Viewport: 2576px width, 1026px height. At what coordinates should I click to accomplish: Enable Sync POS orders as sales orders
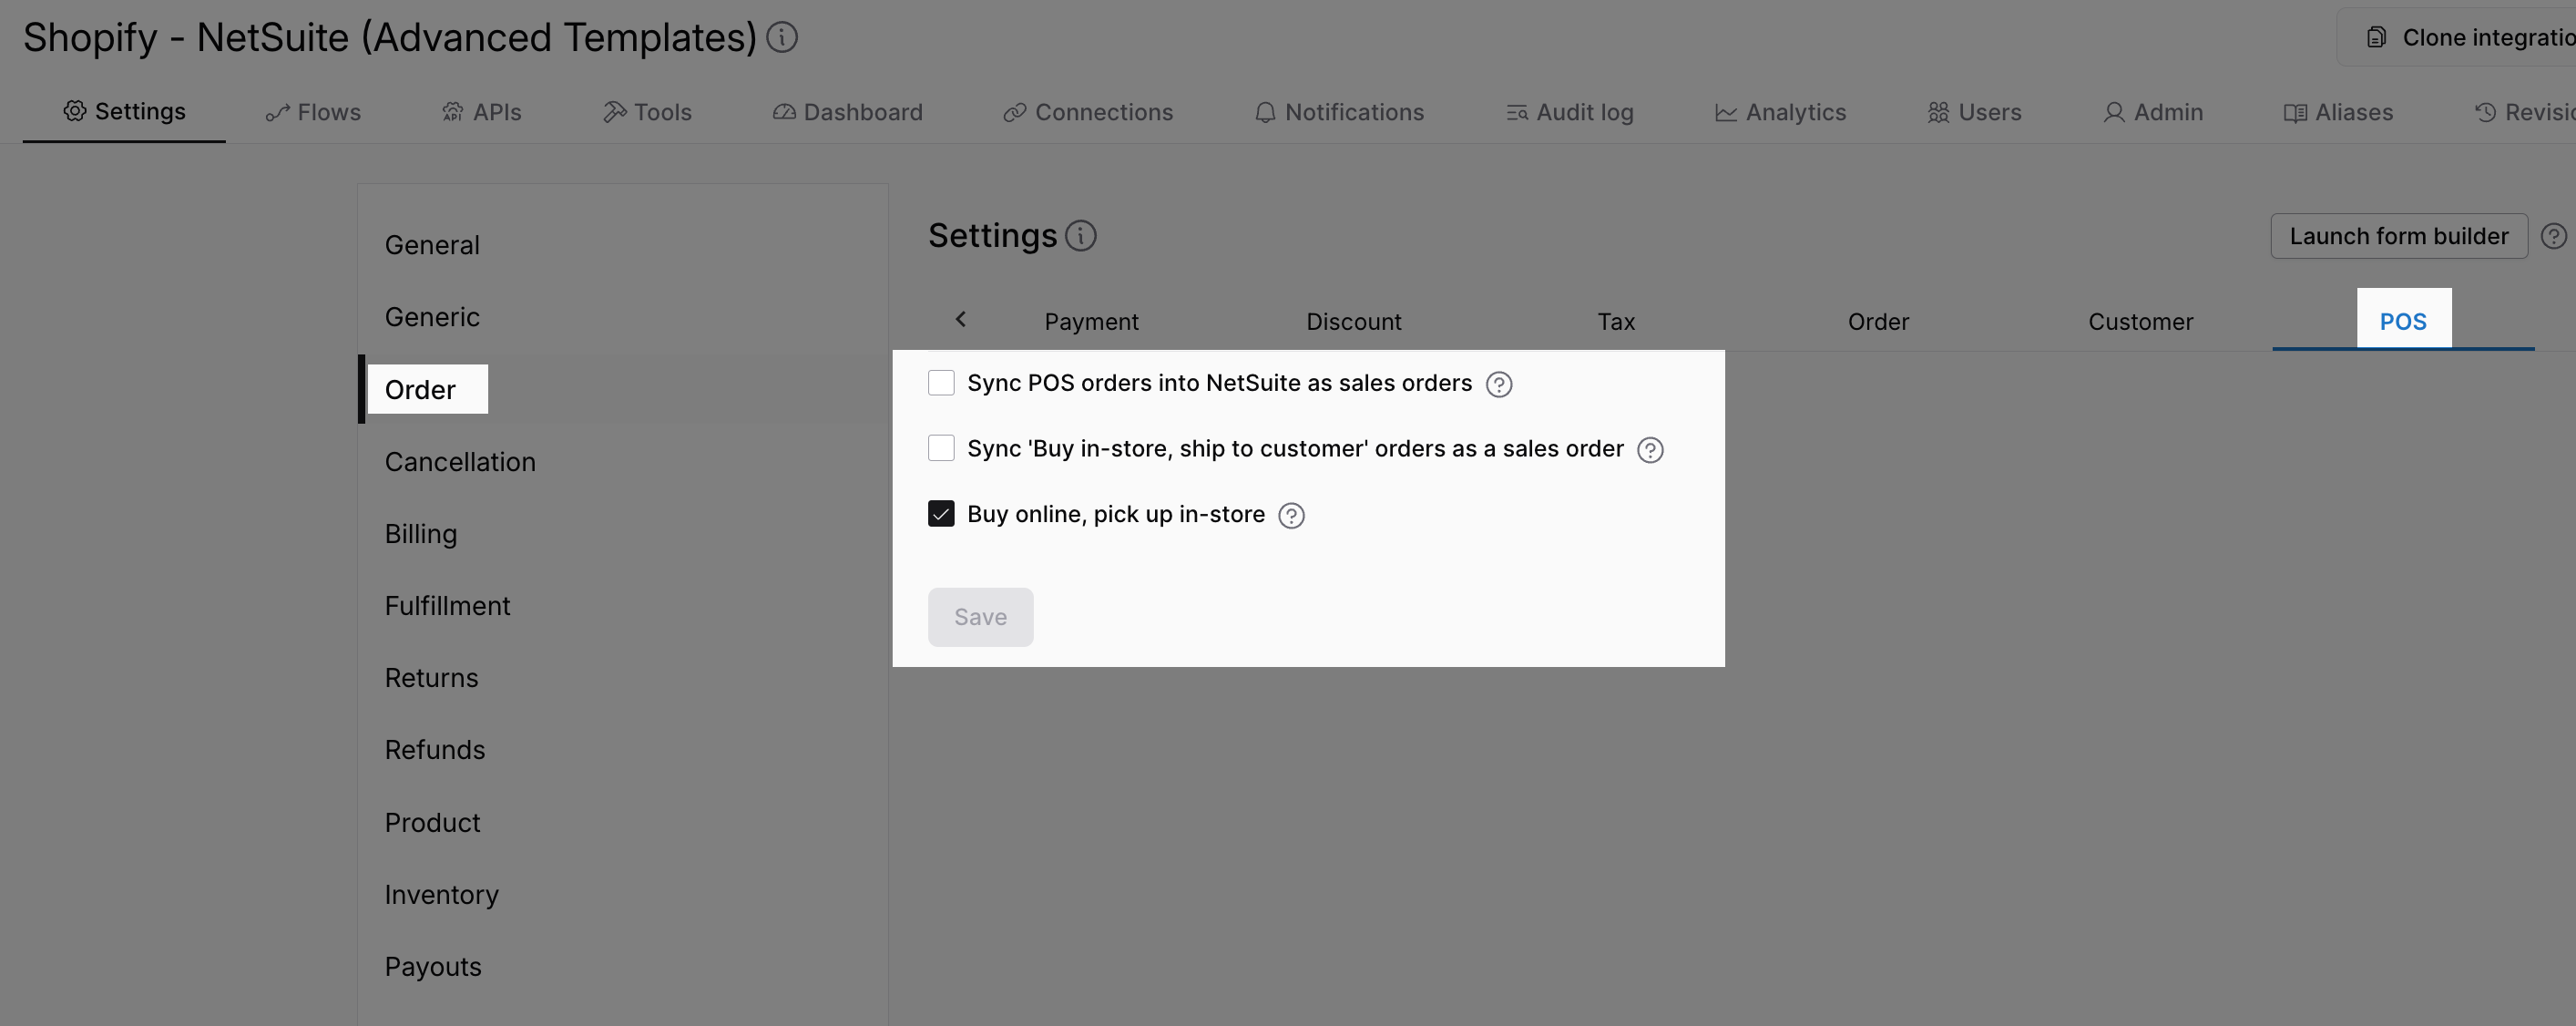941,383
